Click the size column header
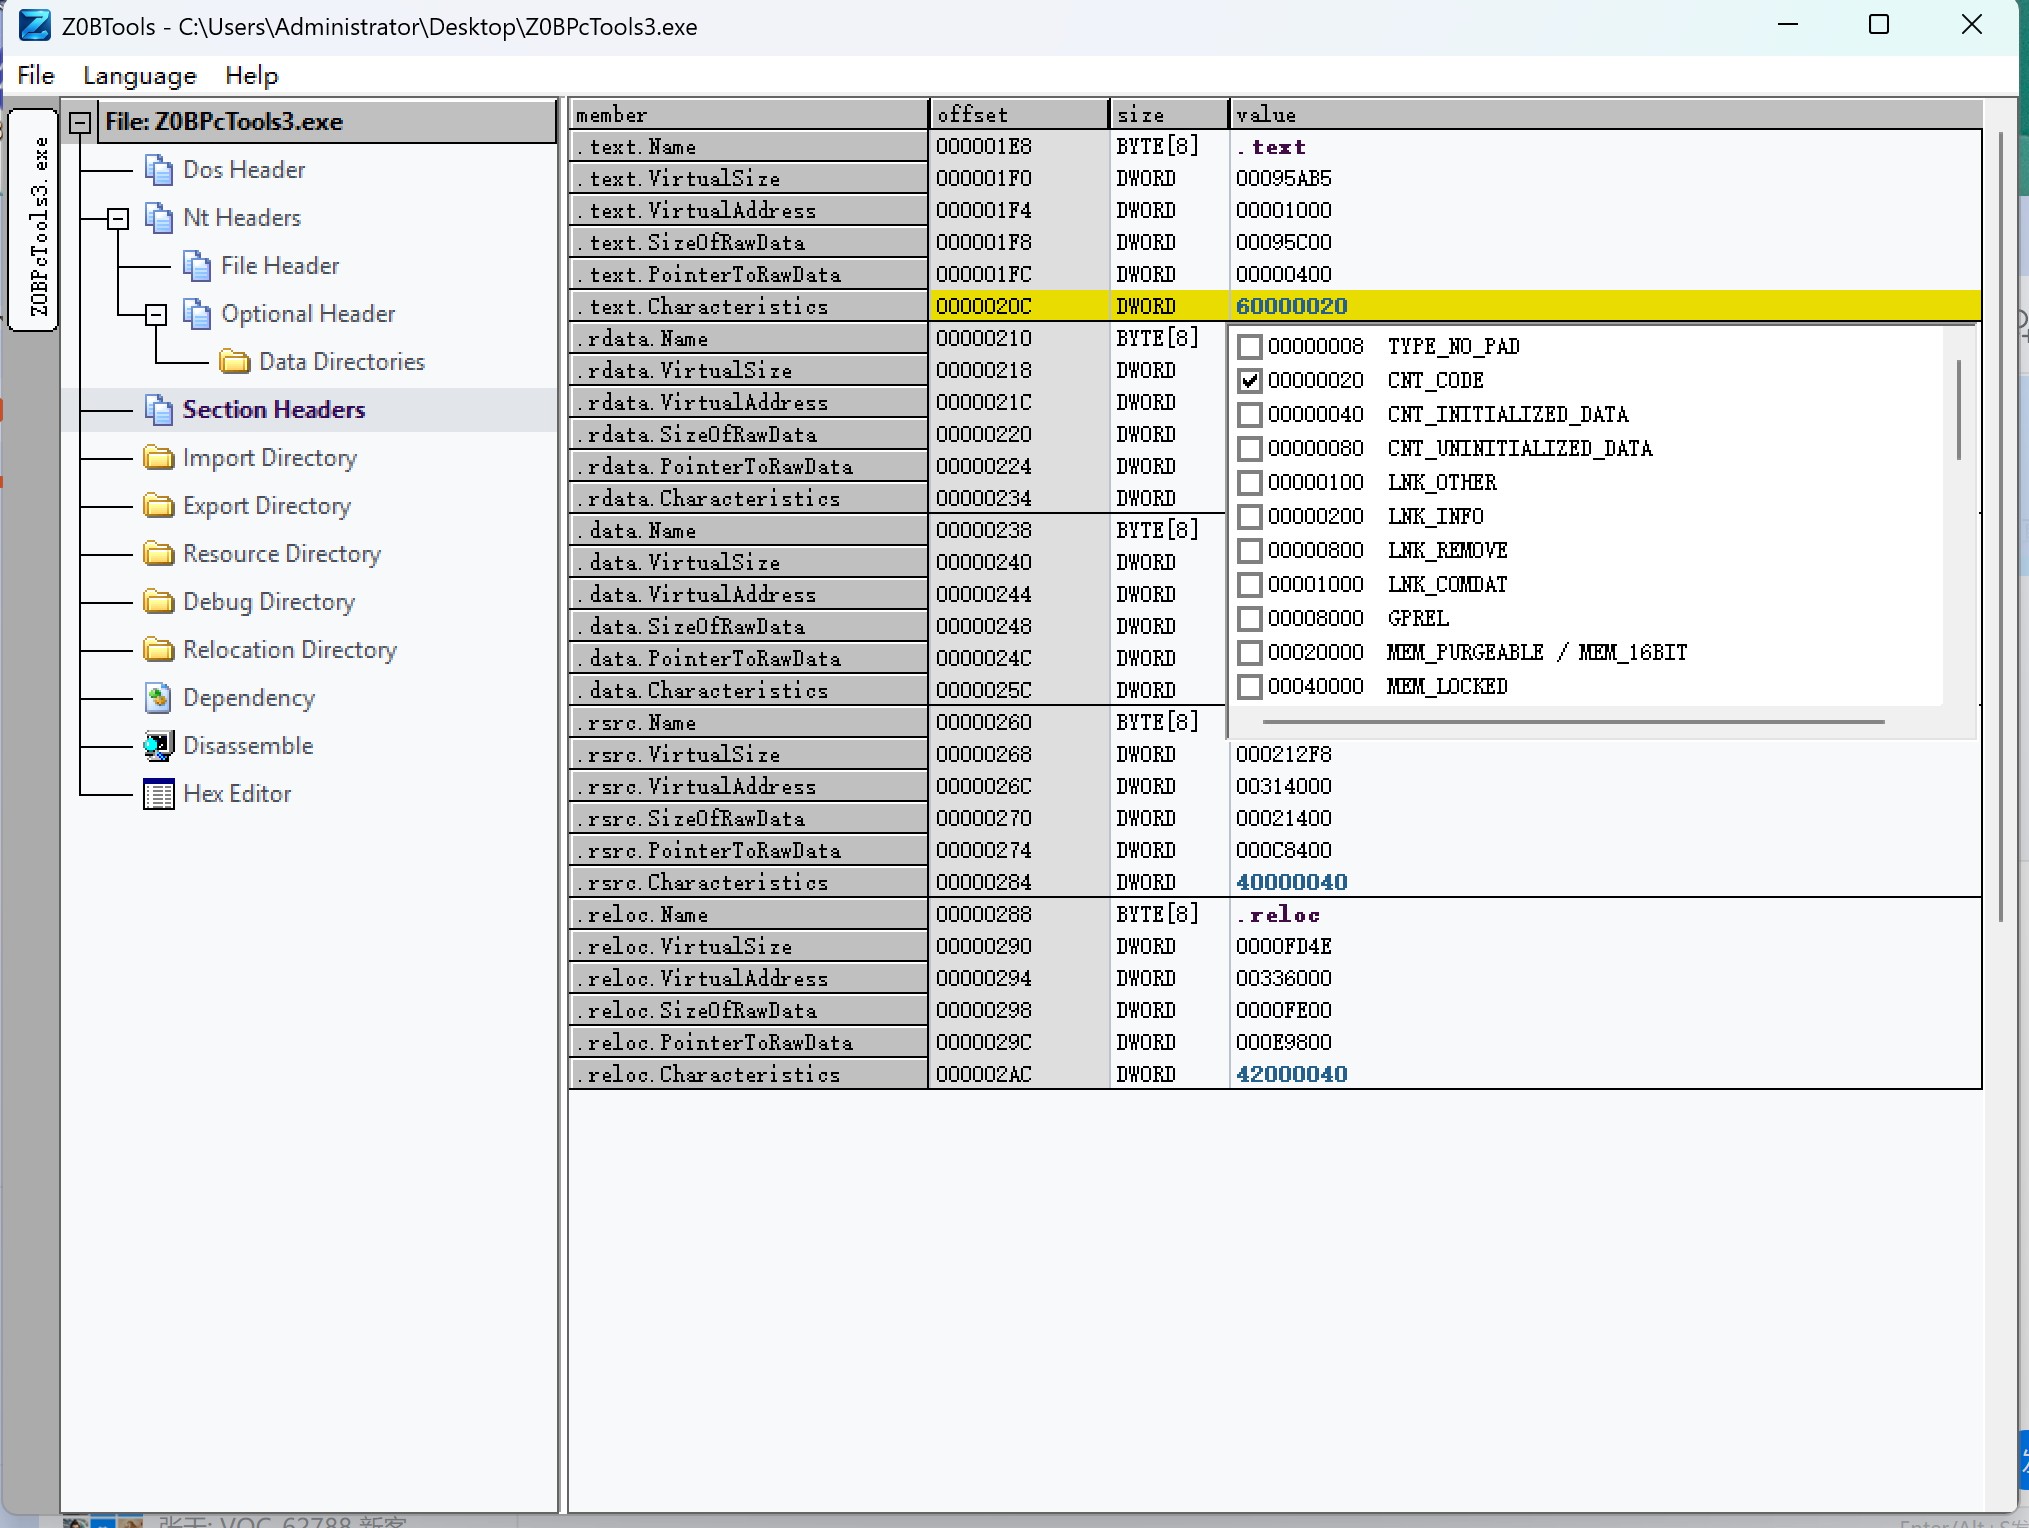The width and height of the screenshot is (2029, 1528). (1169, 114)
